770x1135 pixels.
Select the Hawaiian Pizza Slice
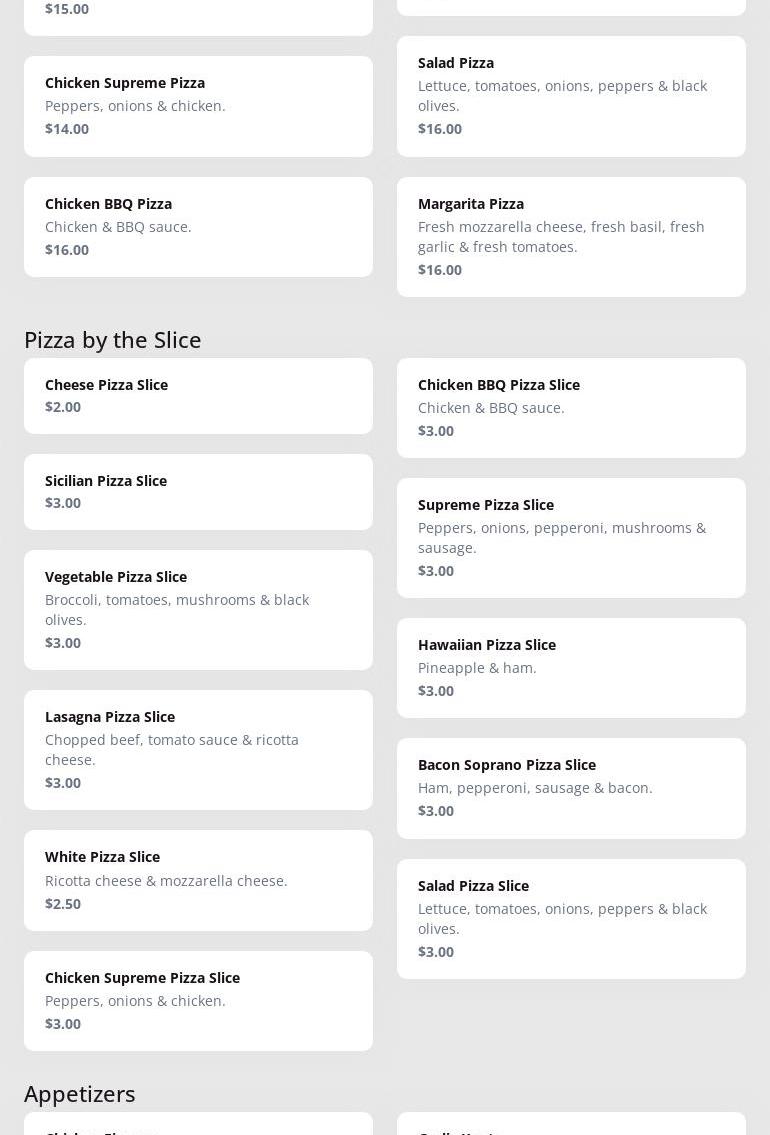[571, 668]
